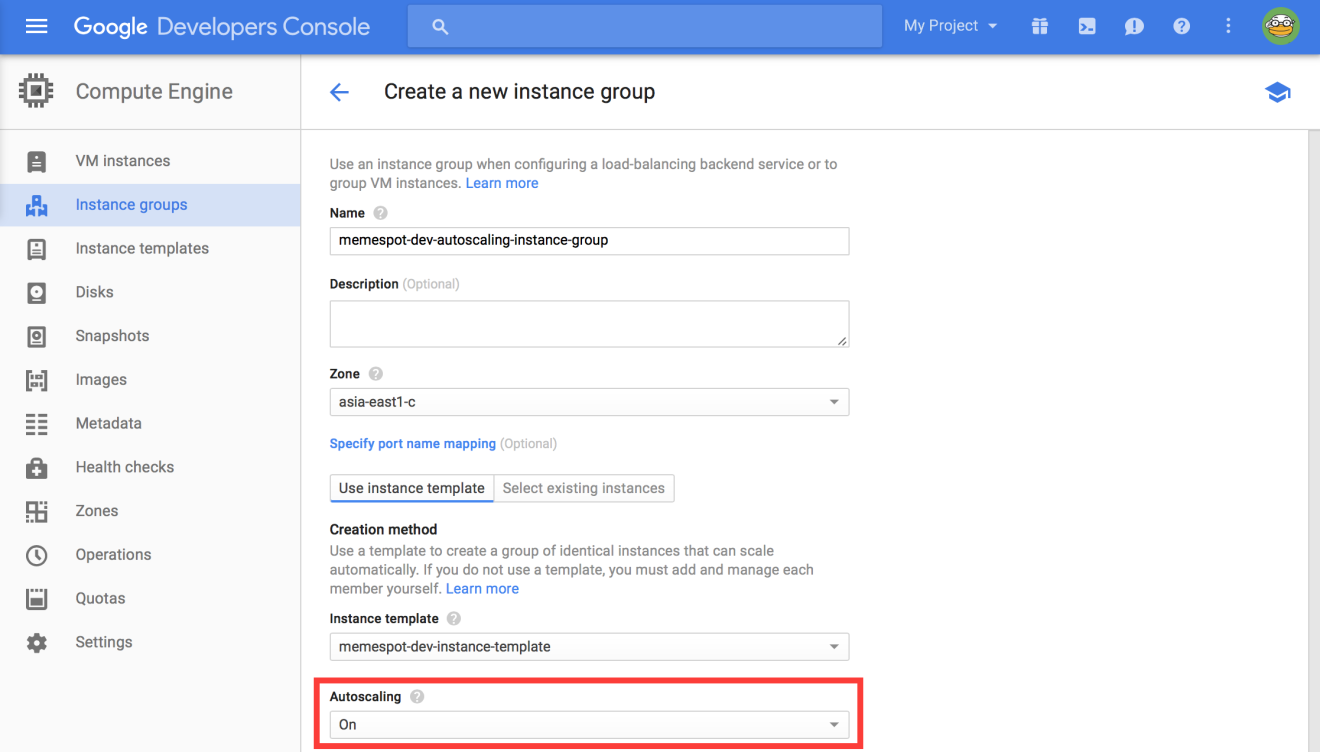This screenshot has height=752, width=1320.
Task: Open Compute Engine Settings gear
Action: [104, 641]
